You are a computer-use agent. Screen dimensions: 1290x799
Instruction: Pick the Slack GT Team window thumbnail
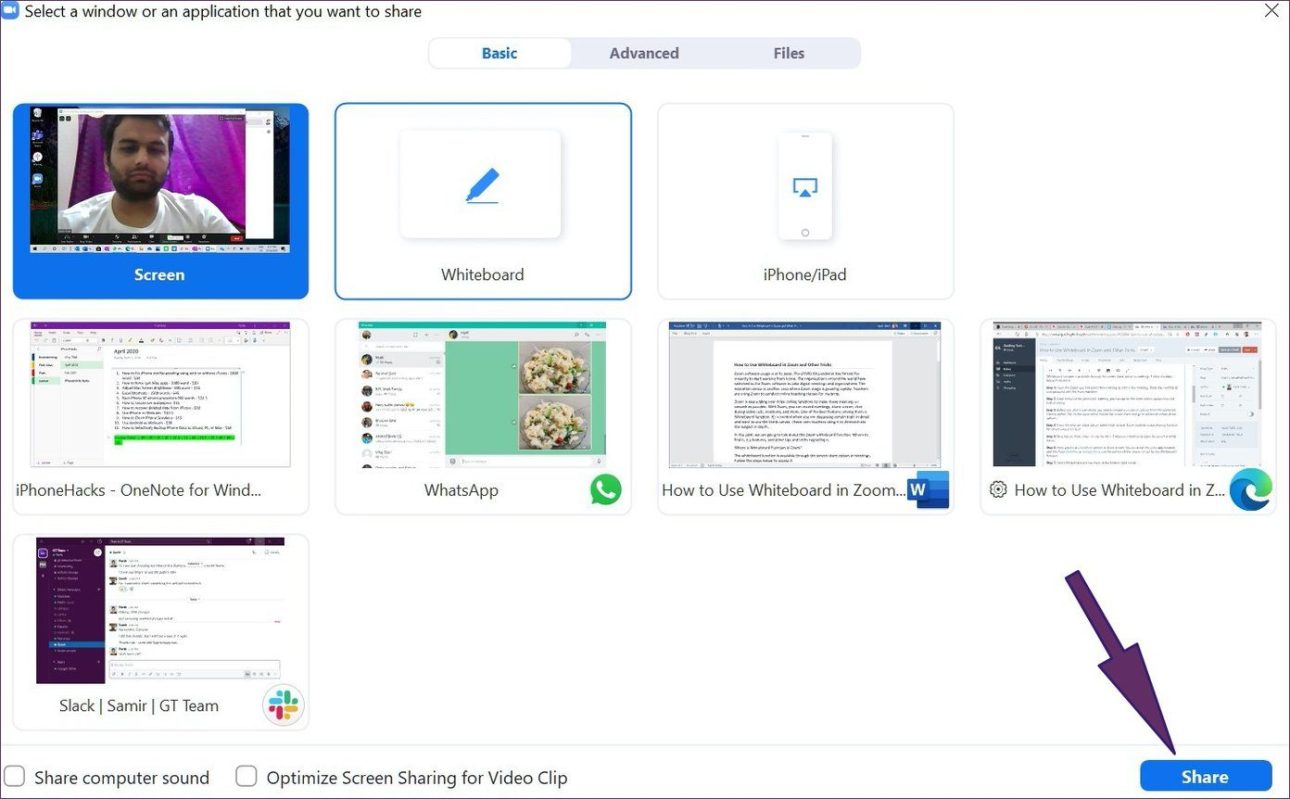tap(160, 610)
